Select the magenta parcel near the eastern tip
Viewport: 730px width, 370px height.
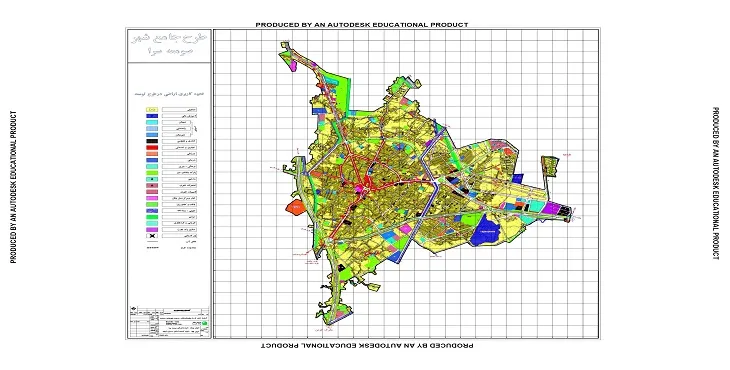[x=553, y=208]
